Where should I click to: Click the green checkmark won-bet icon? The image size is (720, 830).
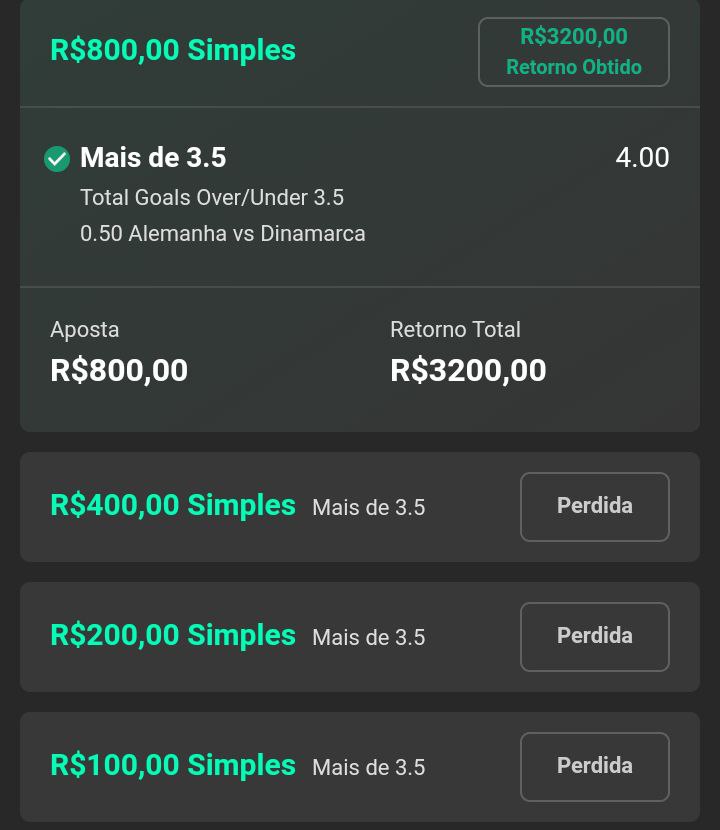tap(57, 159)
